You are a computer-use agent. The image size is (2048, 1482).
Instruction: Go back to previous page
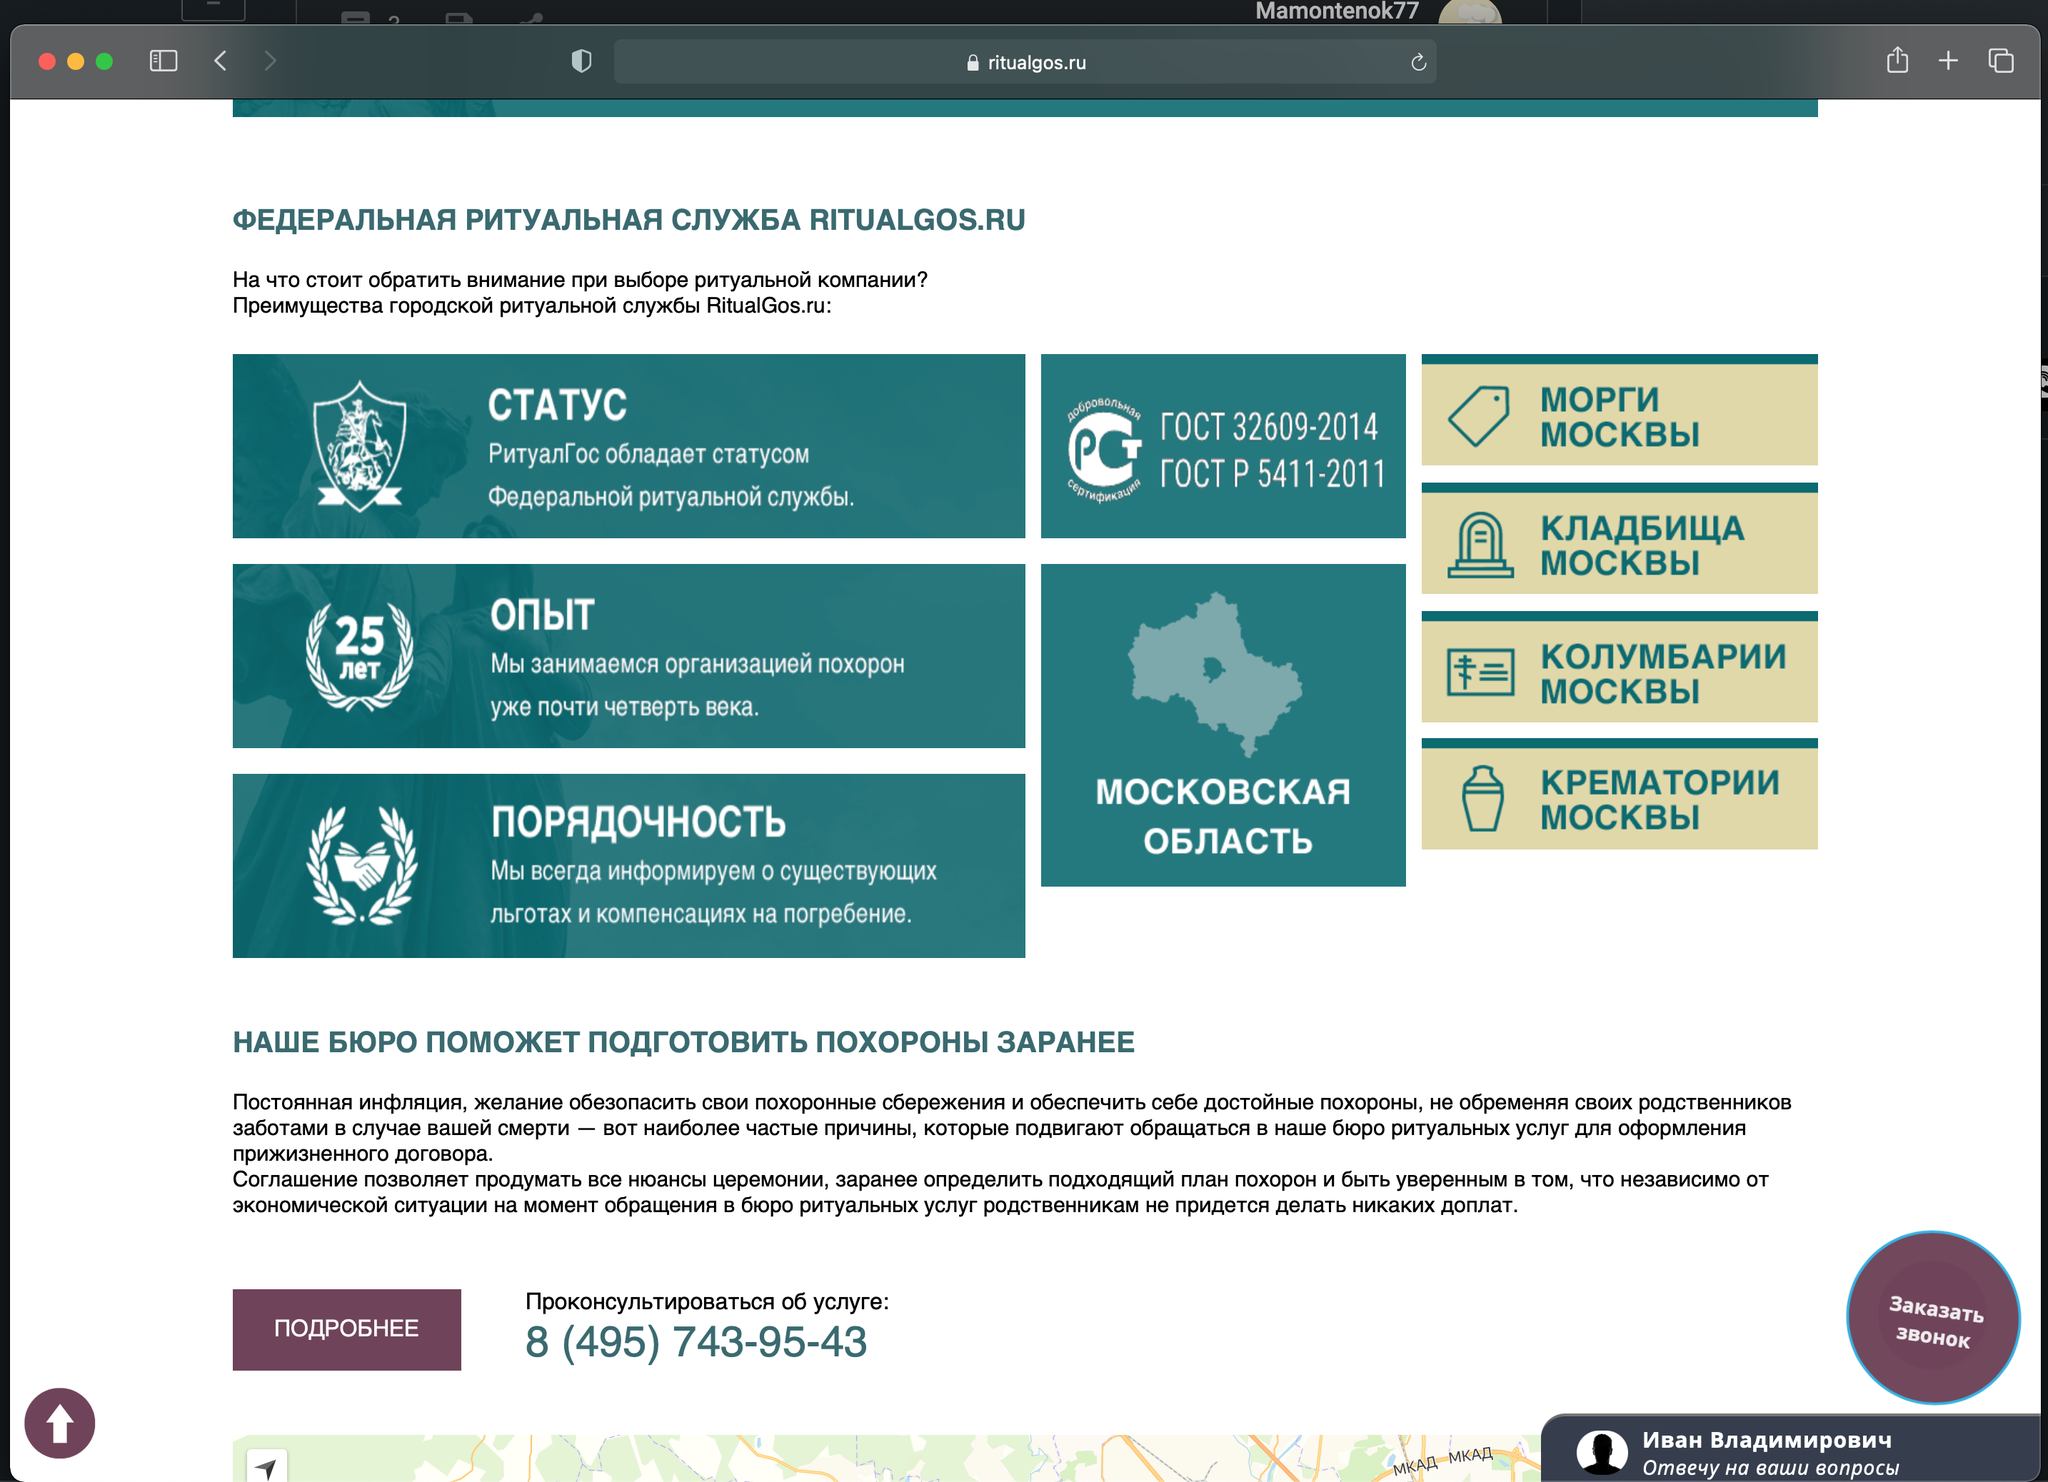tap(221, 61)
